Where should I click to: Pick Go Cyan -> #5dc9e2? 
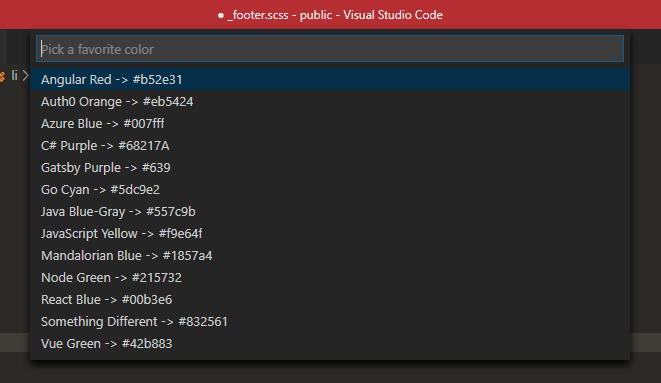(x=330, y=189)
